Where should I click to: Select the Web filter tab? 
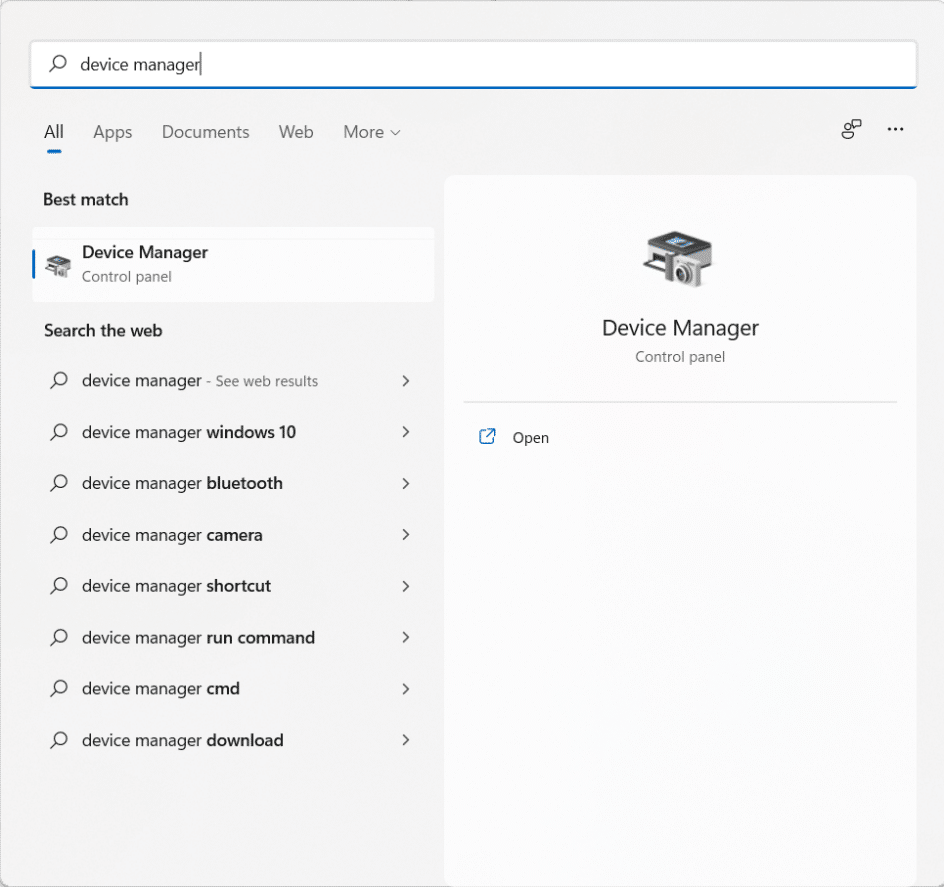point(296,132)
